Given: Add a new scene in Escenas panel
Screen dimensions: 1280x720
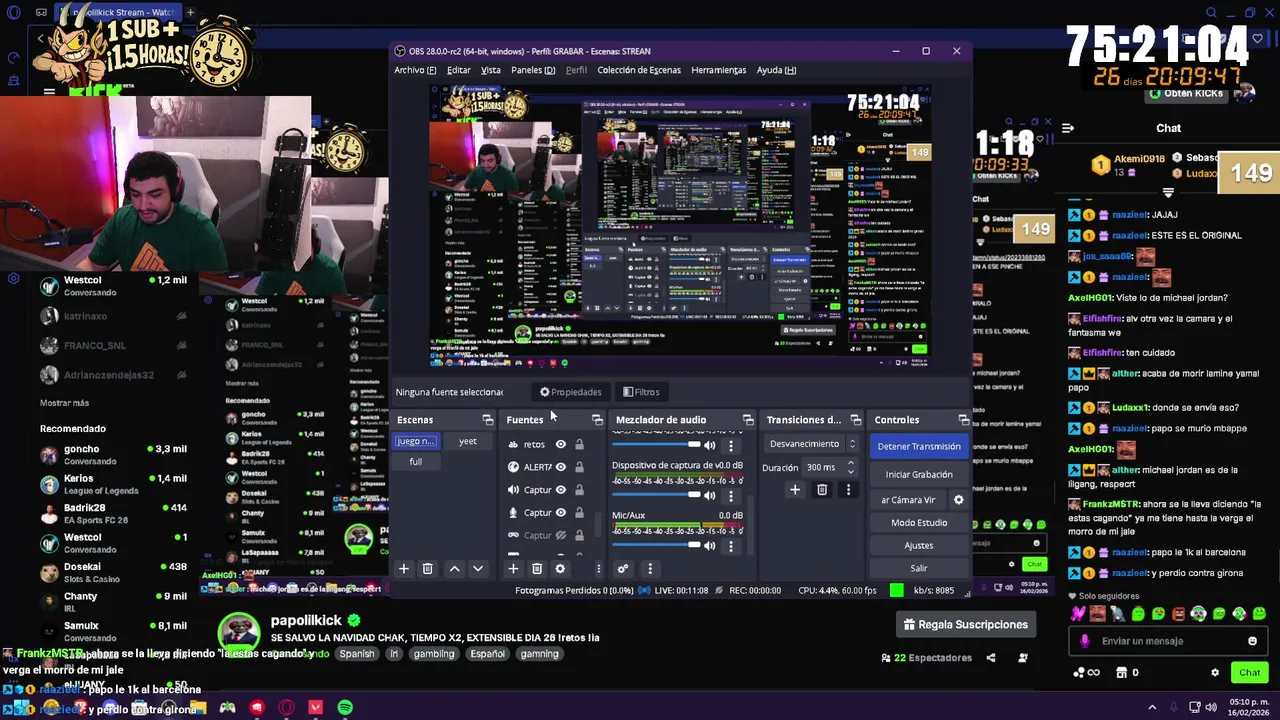Looking at the screenshot, I should click(x=404, y=569).
